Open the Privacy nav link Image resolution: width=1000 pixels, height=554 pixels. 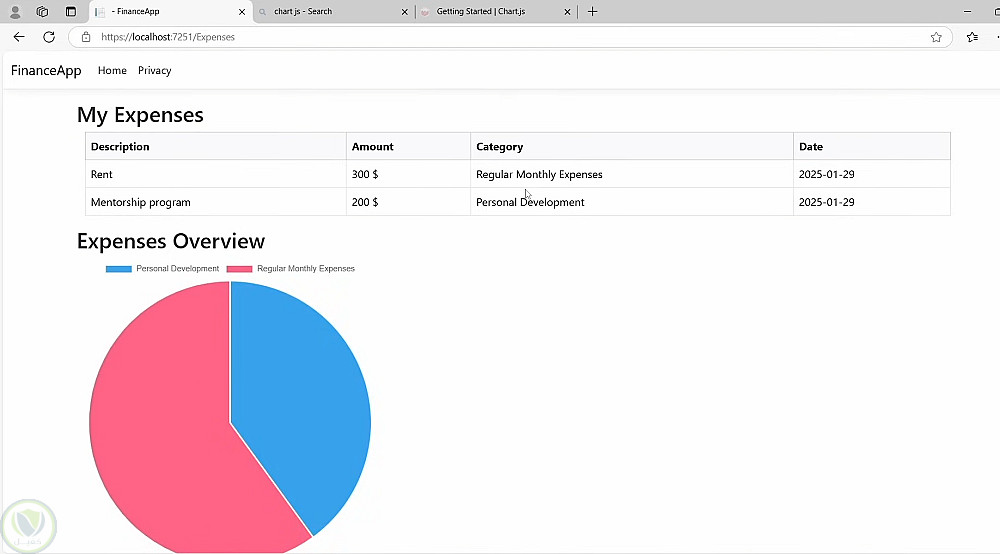[154, 71]
